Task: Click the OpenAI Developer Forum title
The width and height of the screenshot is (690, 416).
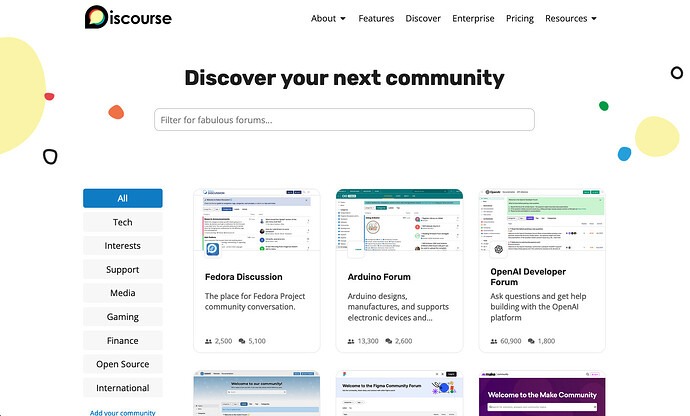Action: tap(528, 277)
